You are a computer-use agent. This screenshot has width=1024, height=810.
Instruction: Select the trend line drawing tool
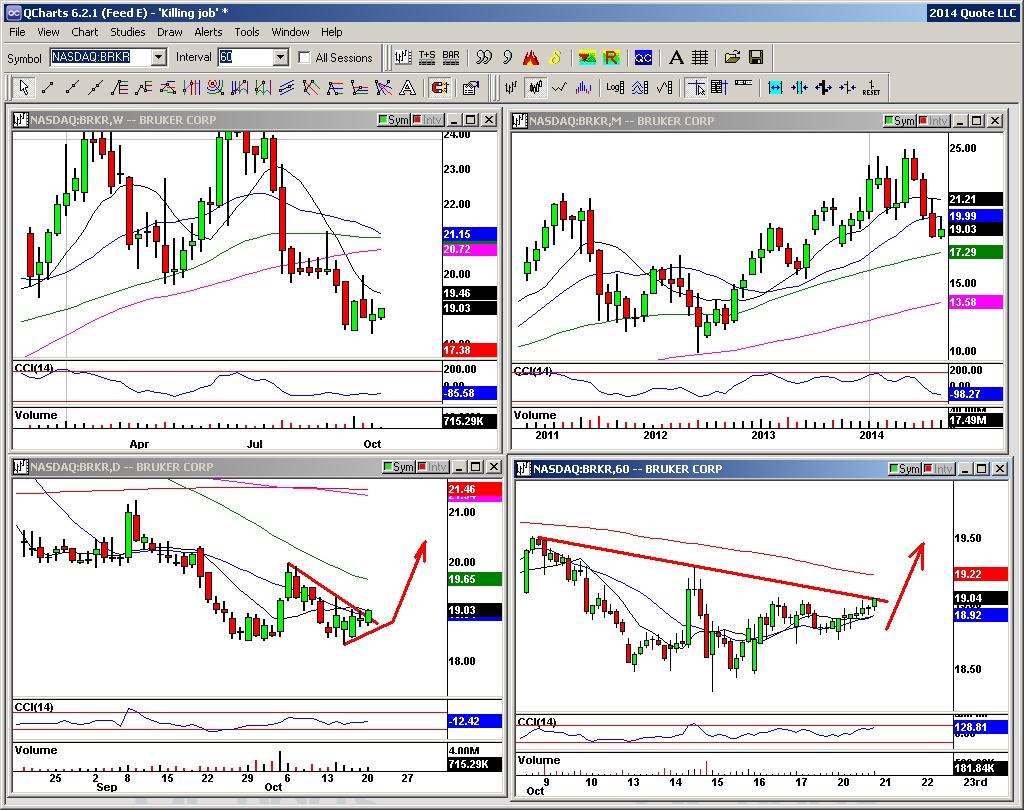[x=48, y=87]
